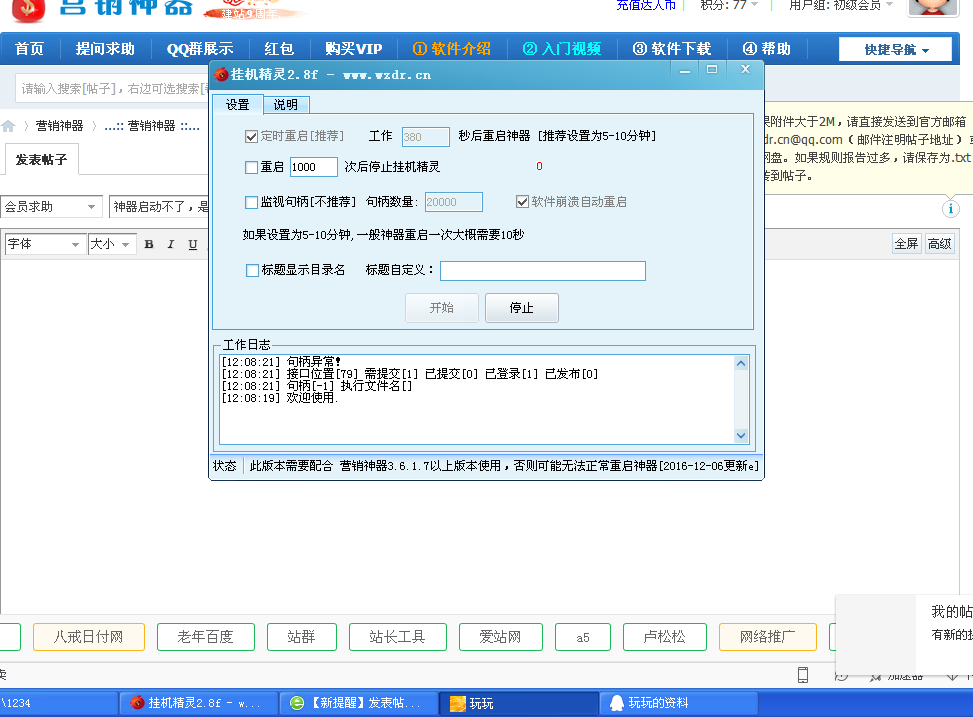Screen dimensions: 973x717
Task: Expand the 字体 font dropdown
Action: pos(45,245)
